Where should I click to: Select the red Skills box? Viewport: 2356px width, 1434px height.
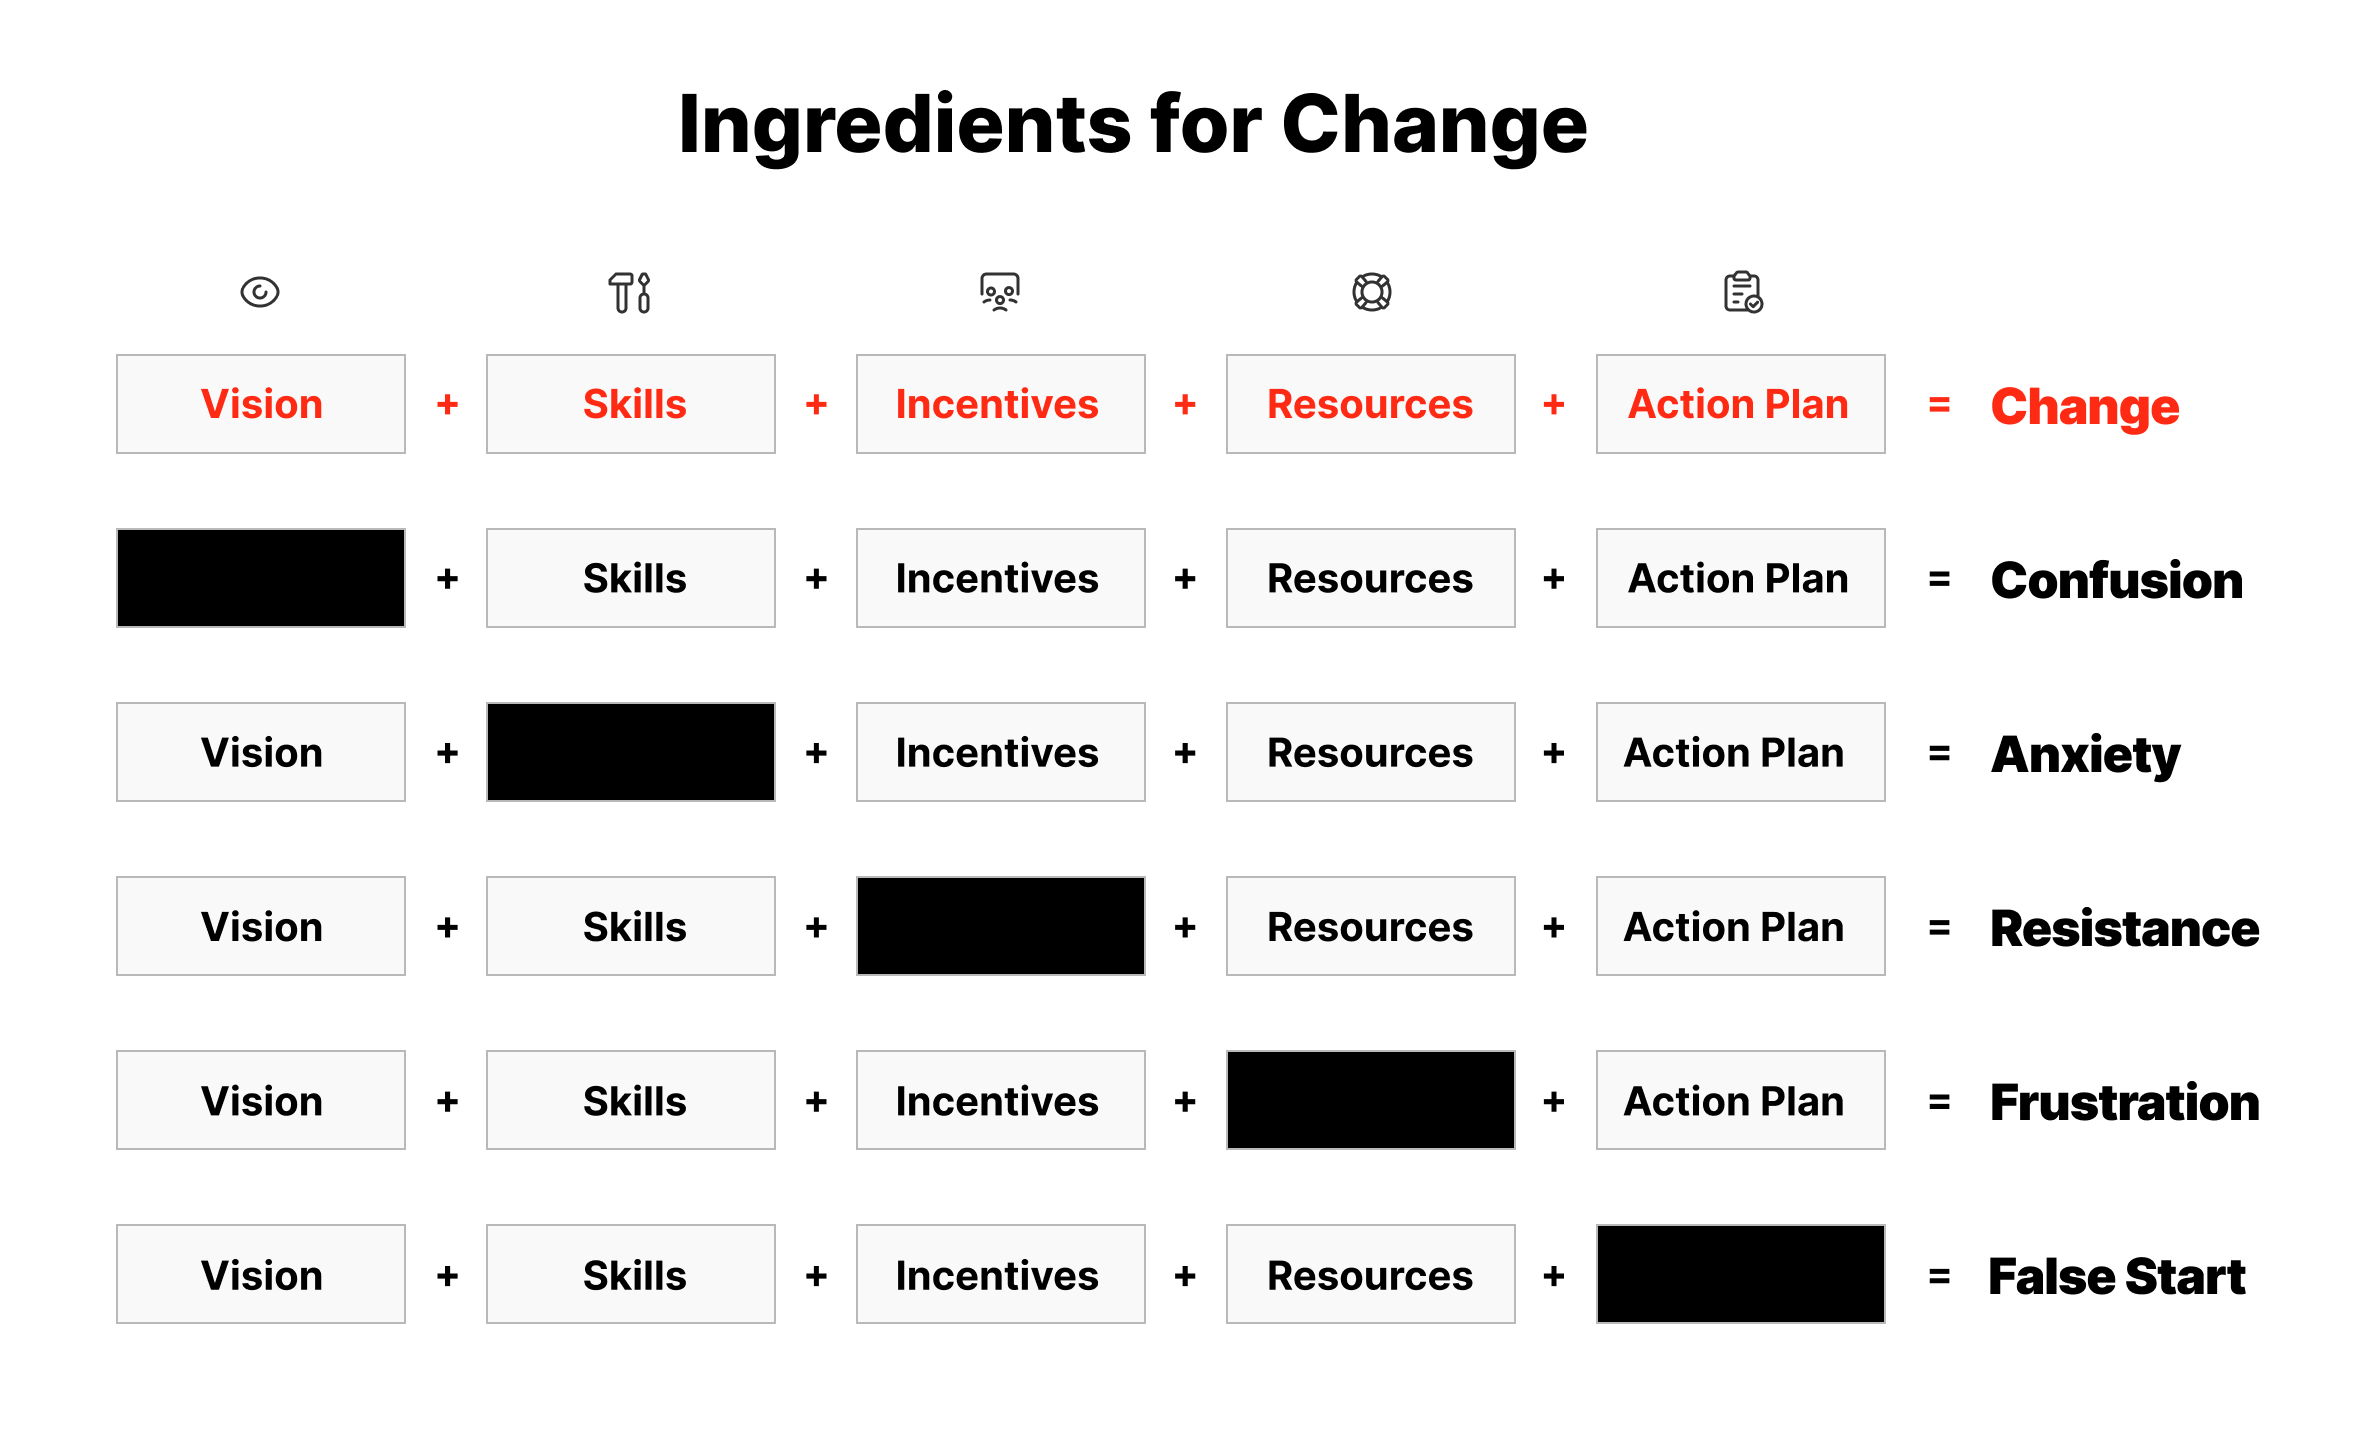[631, 404]
